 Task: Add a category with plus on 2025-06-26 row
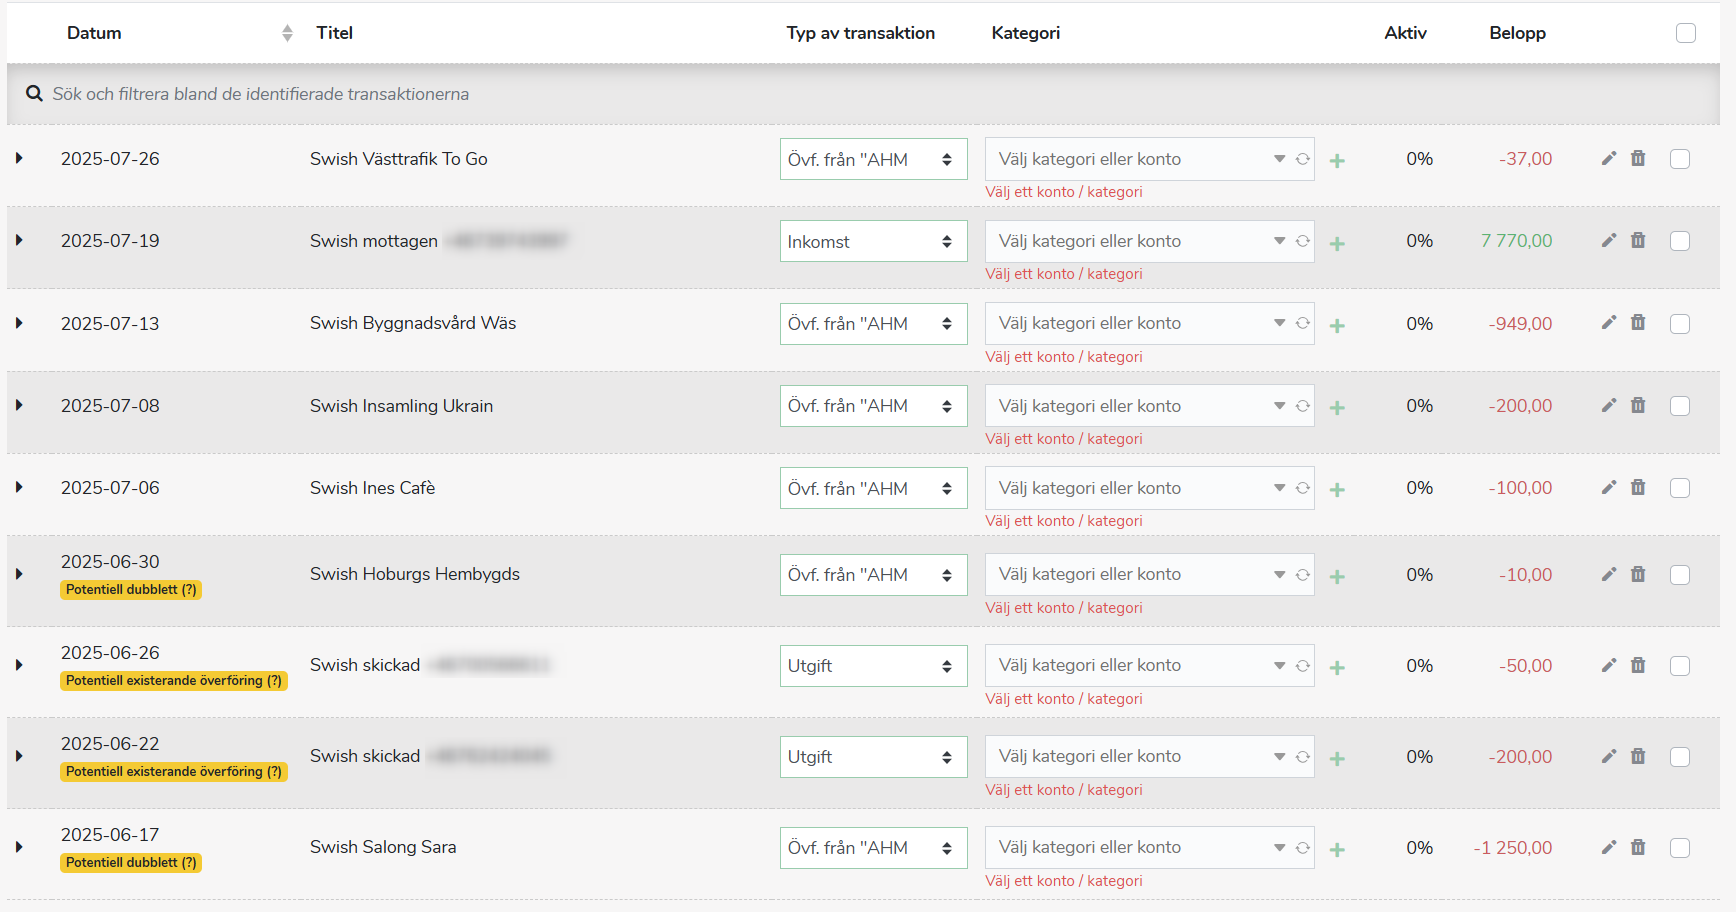(1337, 667)
